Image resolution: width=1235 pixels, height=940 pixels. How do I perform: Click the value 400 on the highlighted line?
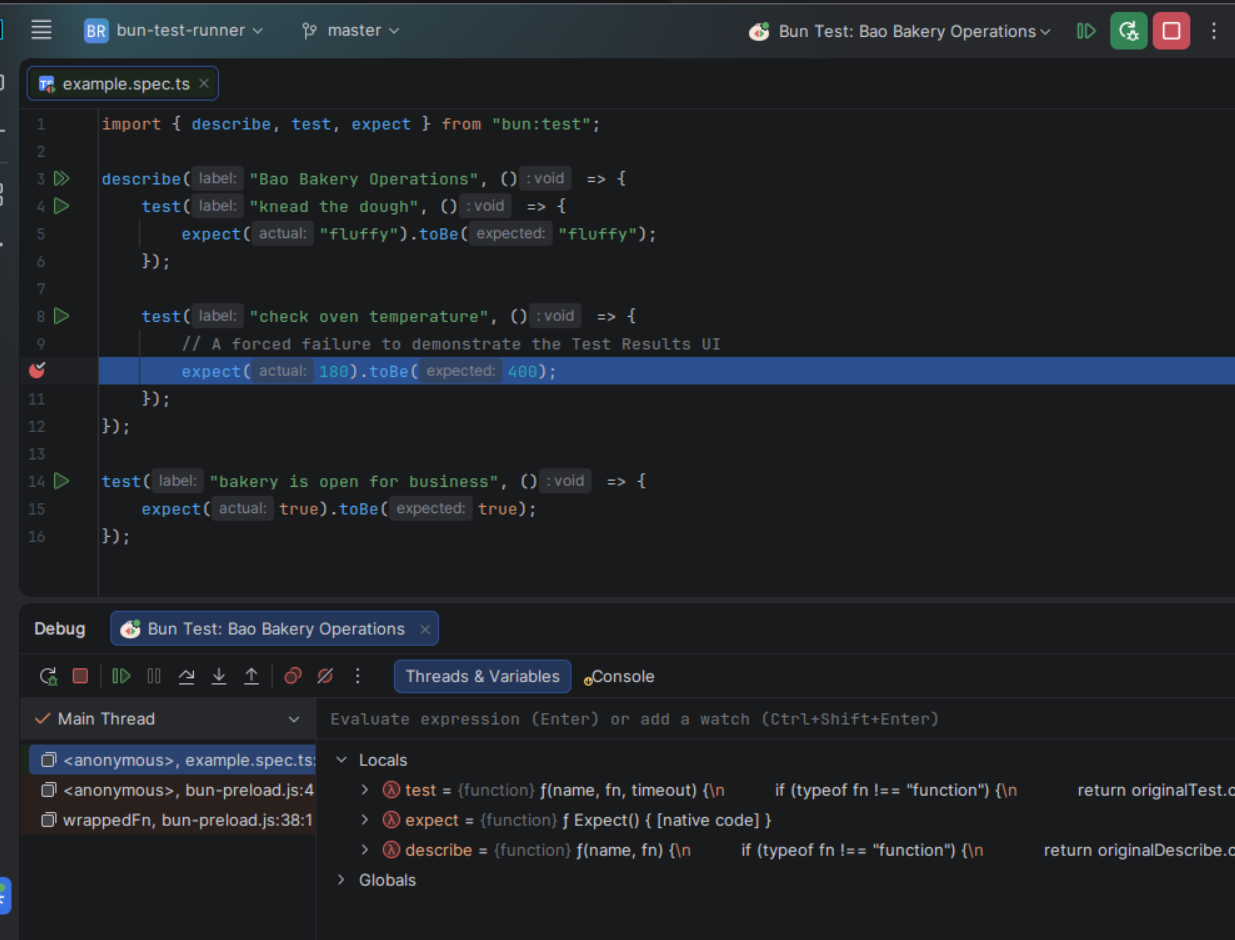522,371
